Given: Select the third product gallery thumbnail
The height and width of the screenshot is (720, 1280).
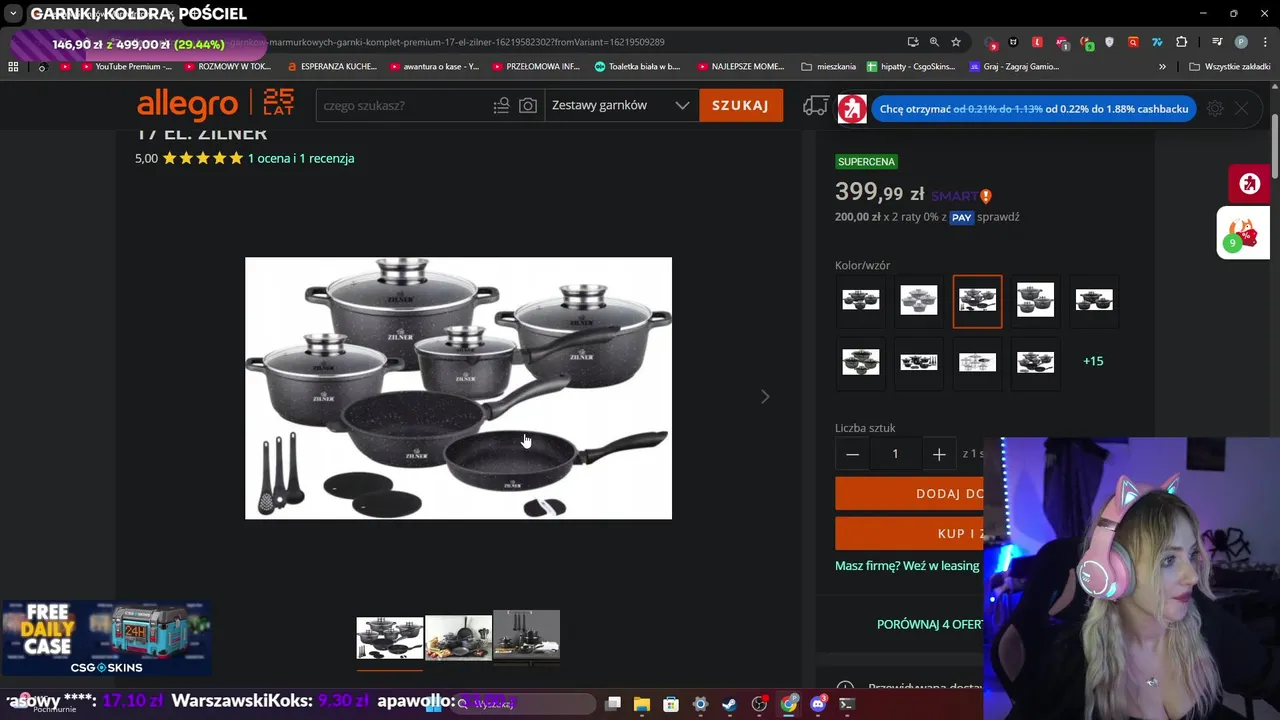Looking at the screenshot, I should click(x=526, y=635).
